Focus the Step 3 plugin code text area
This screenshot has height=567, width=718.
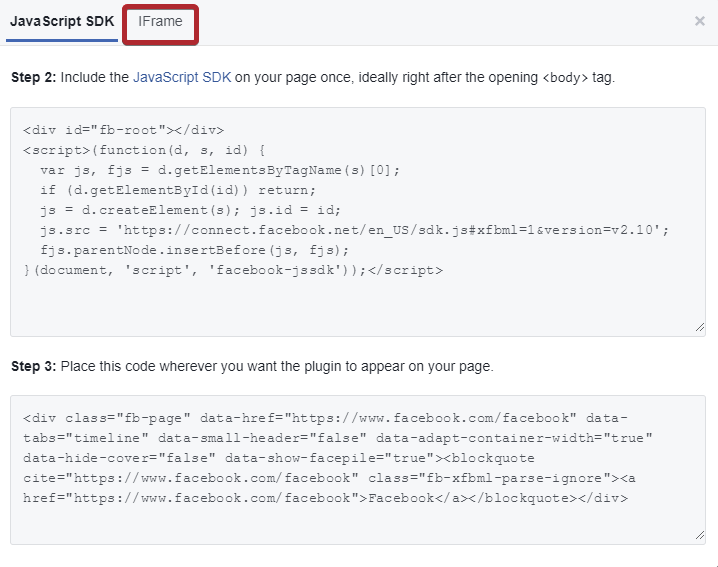358,470
